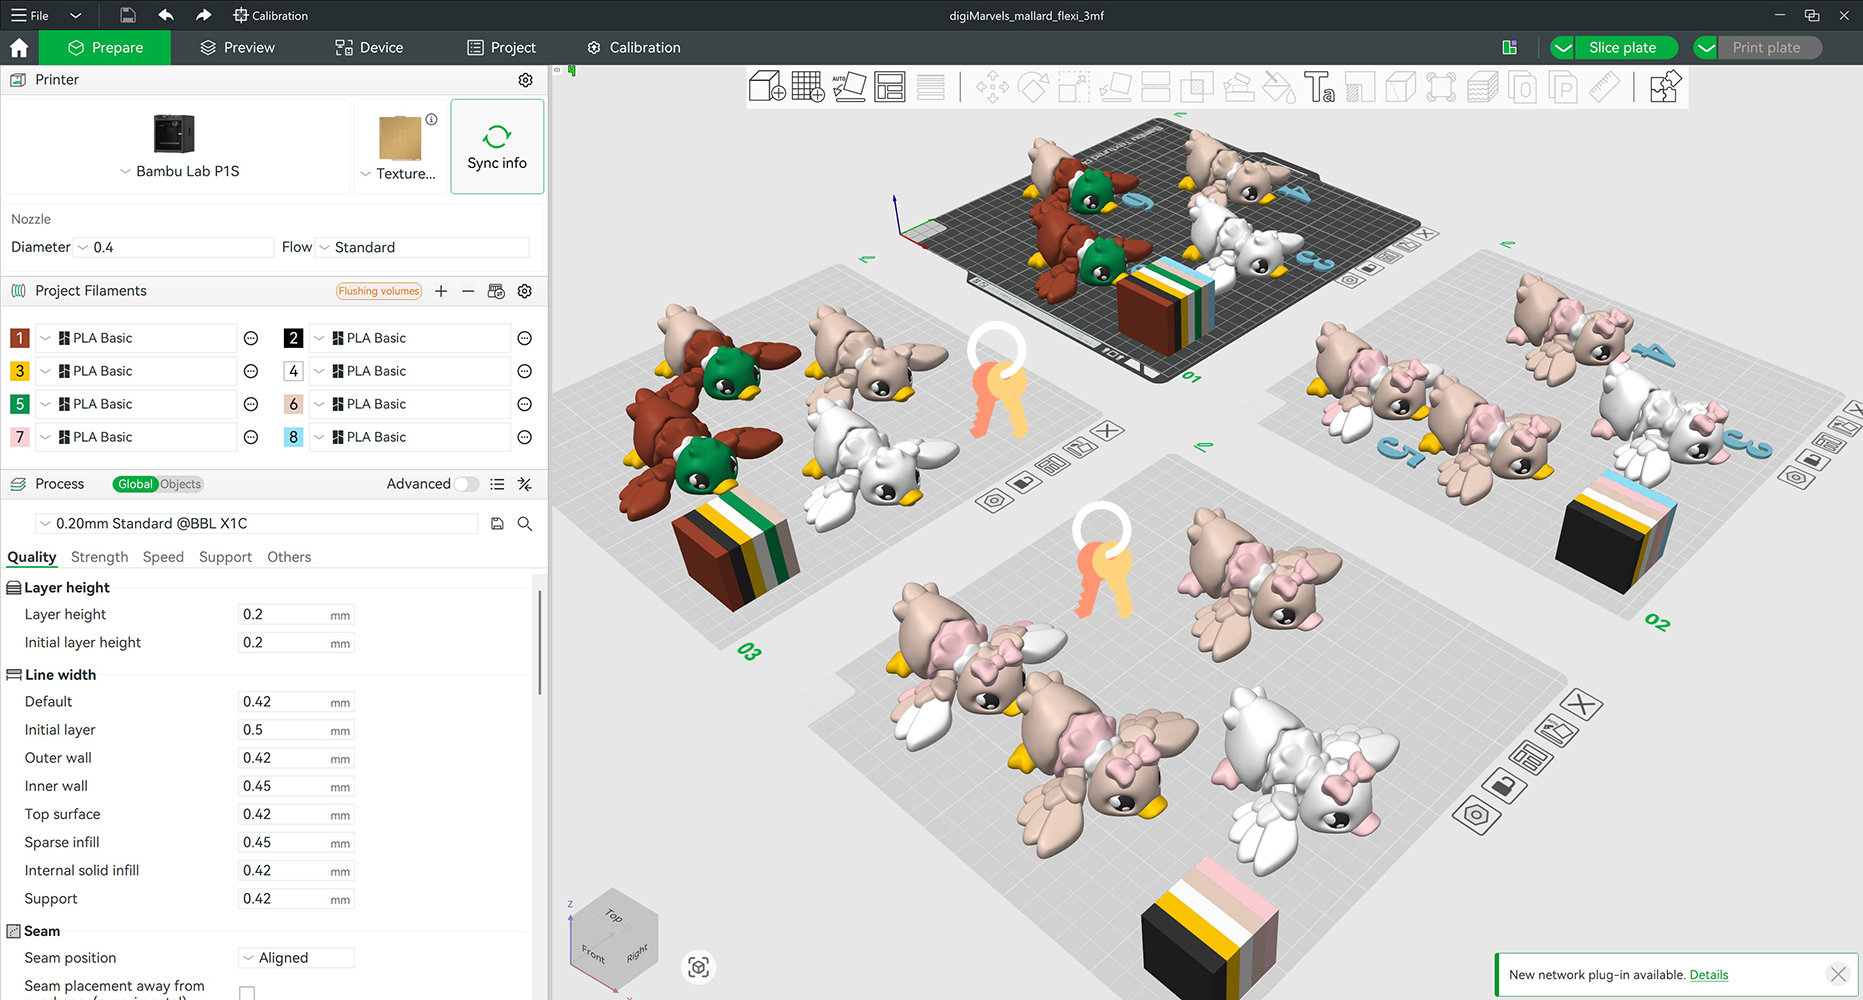Open the nozzle Diameter 0.4 dropdown
This screenshot has height=1000, width=1863.
point(174,247)
